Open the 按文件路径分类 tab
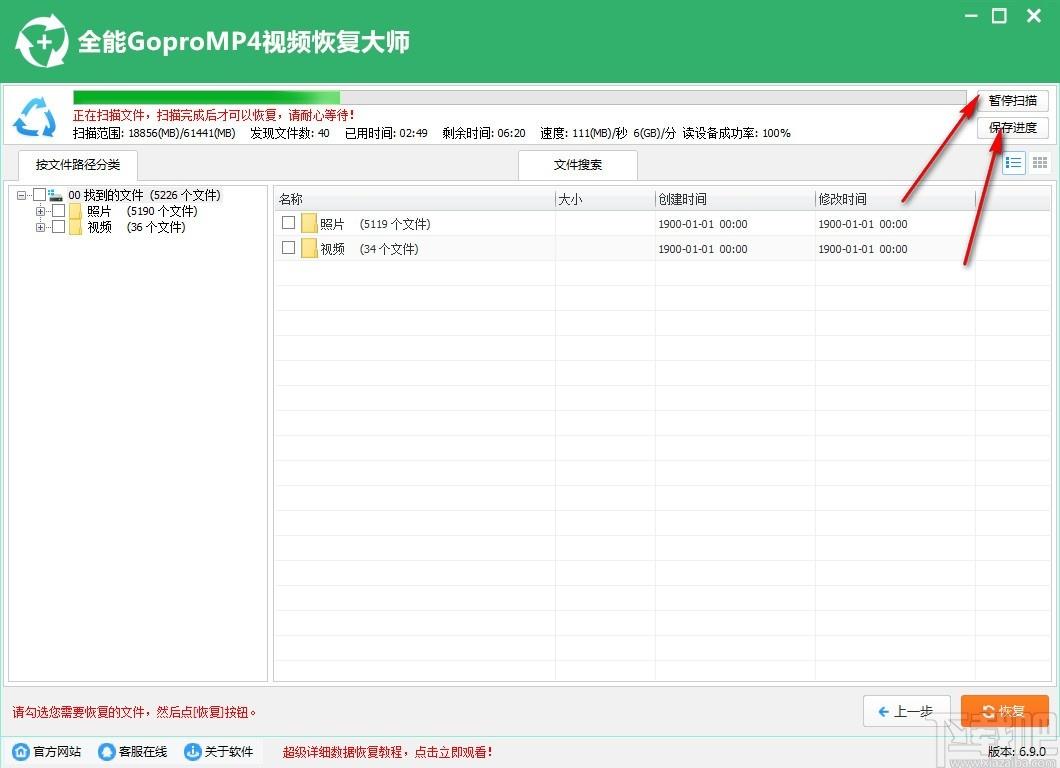This screenshot has height=768, width=1060. [x=78, y=165]
